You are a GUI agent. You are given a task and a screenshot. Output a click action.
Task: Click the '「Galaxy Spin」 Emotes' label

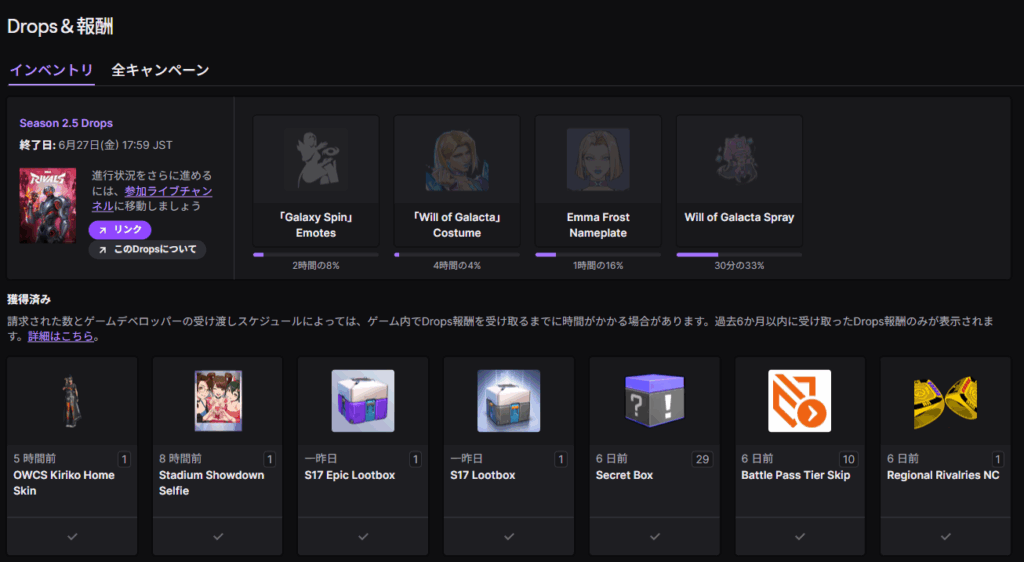tap(316, 225)
